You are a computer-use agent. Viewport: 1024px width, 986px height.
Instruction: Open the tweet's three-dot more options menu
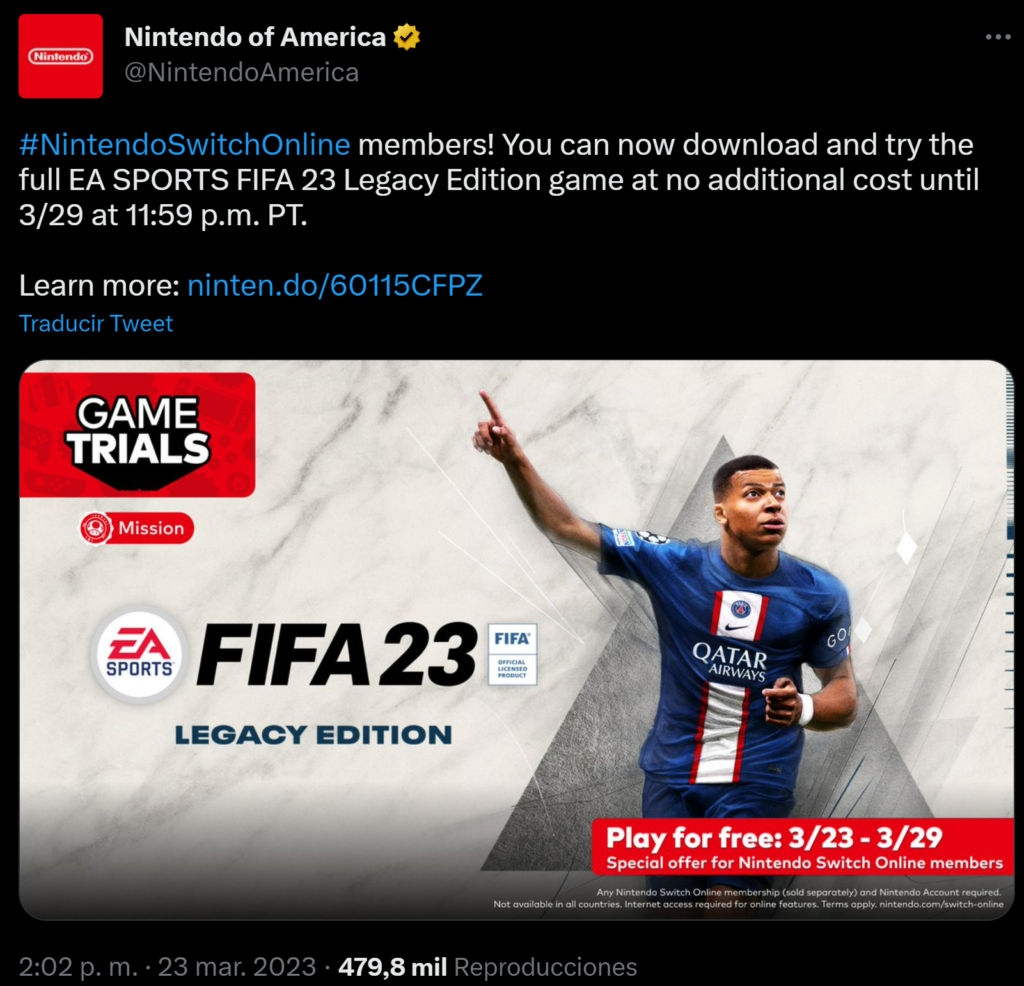[998, 37]
